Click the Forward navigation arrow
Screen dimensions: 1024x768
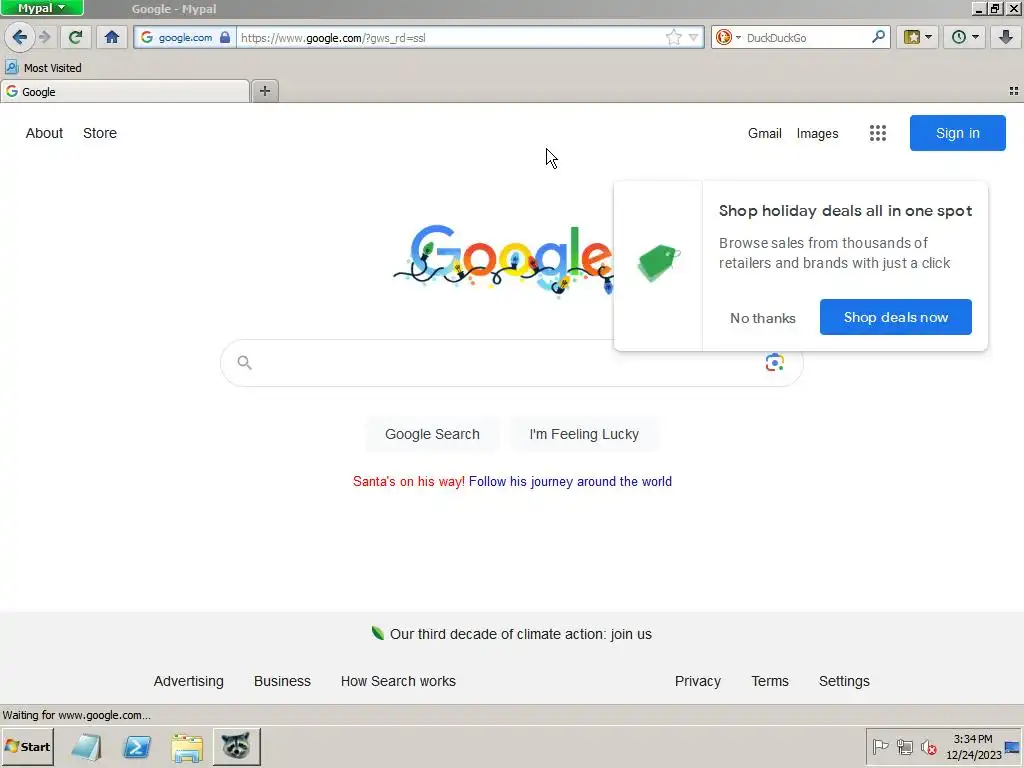pyautogui.click(x=44, y=37)
